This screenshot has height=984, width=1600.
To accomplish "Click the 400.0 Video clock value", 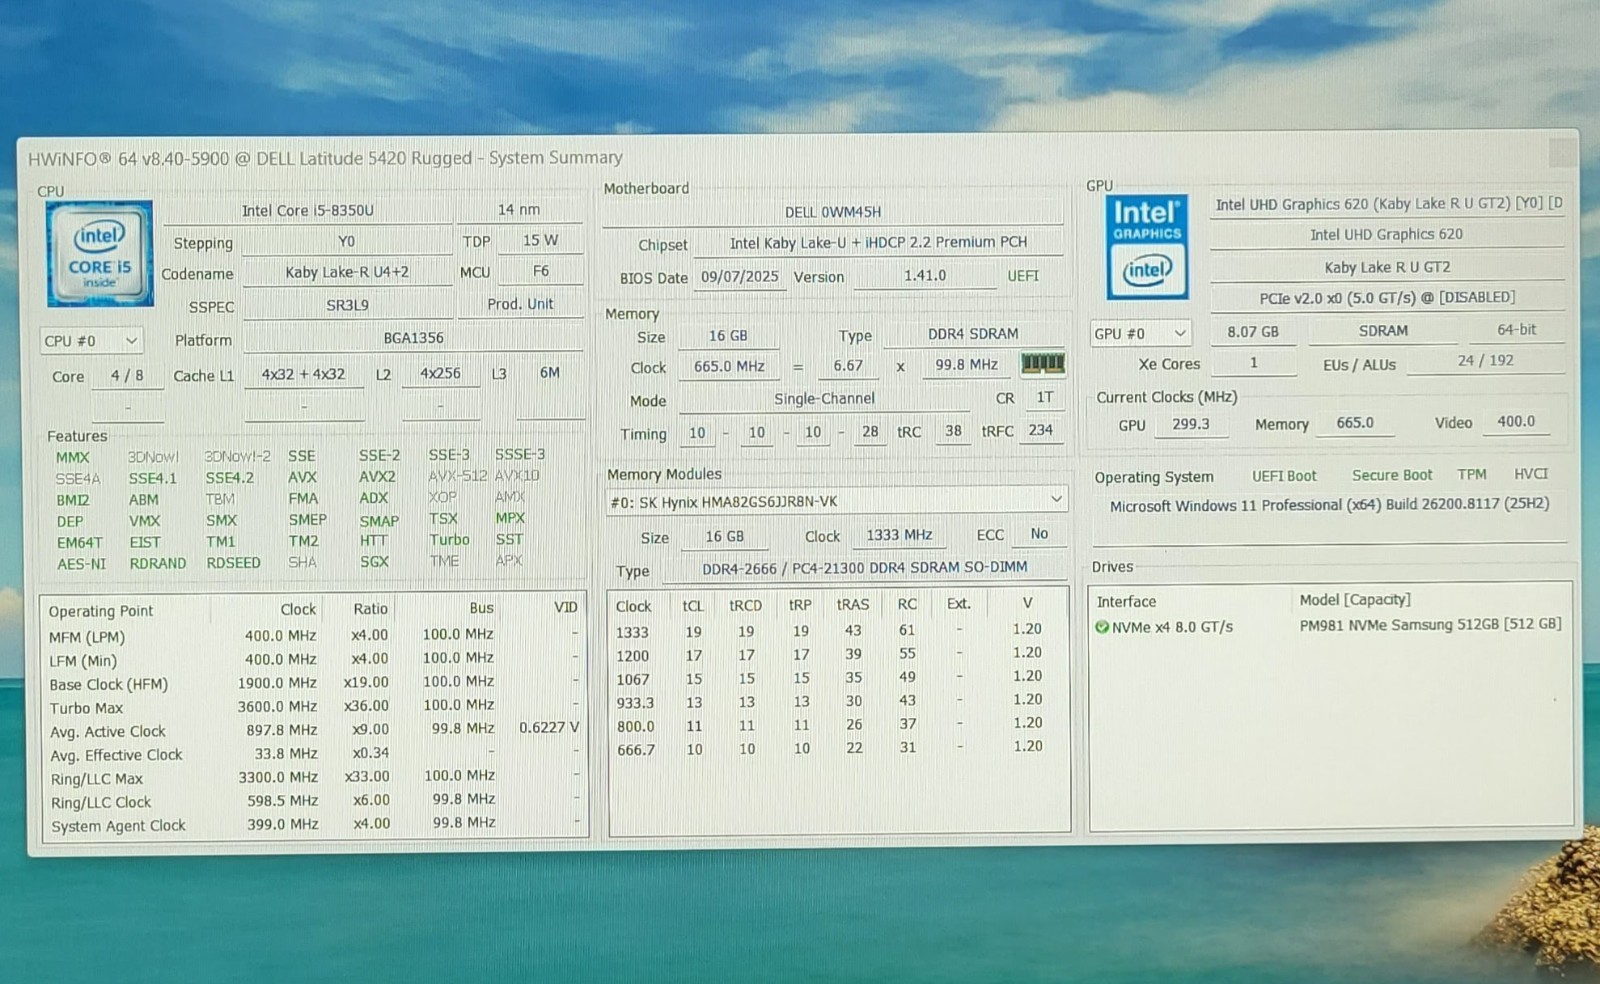I will 1516,422.
